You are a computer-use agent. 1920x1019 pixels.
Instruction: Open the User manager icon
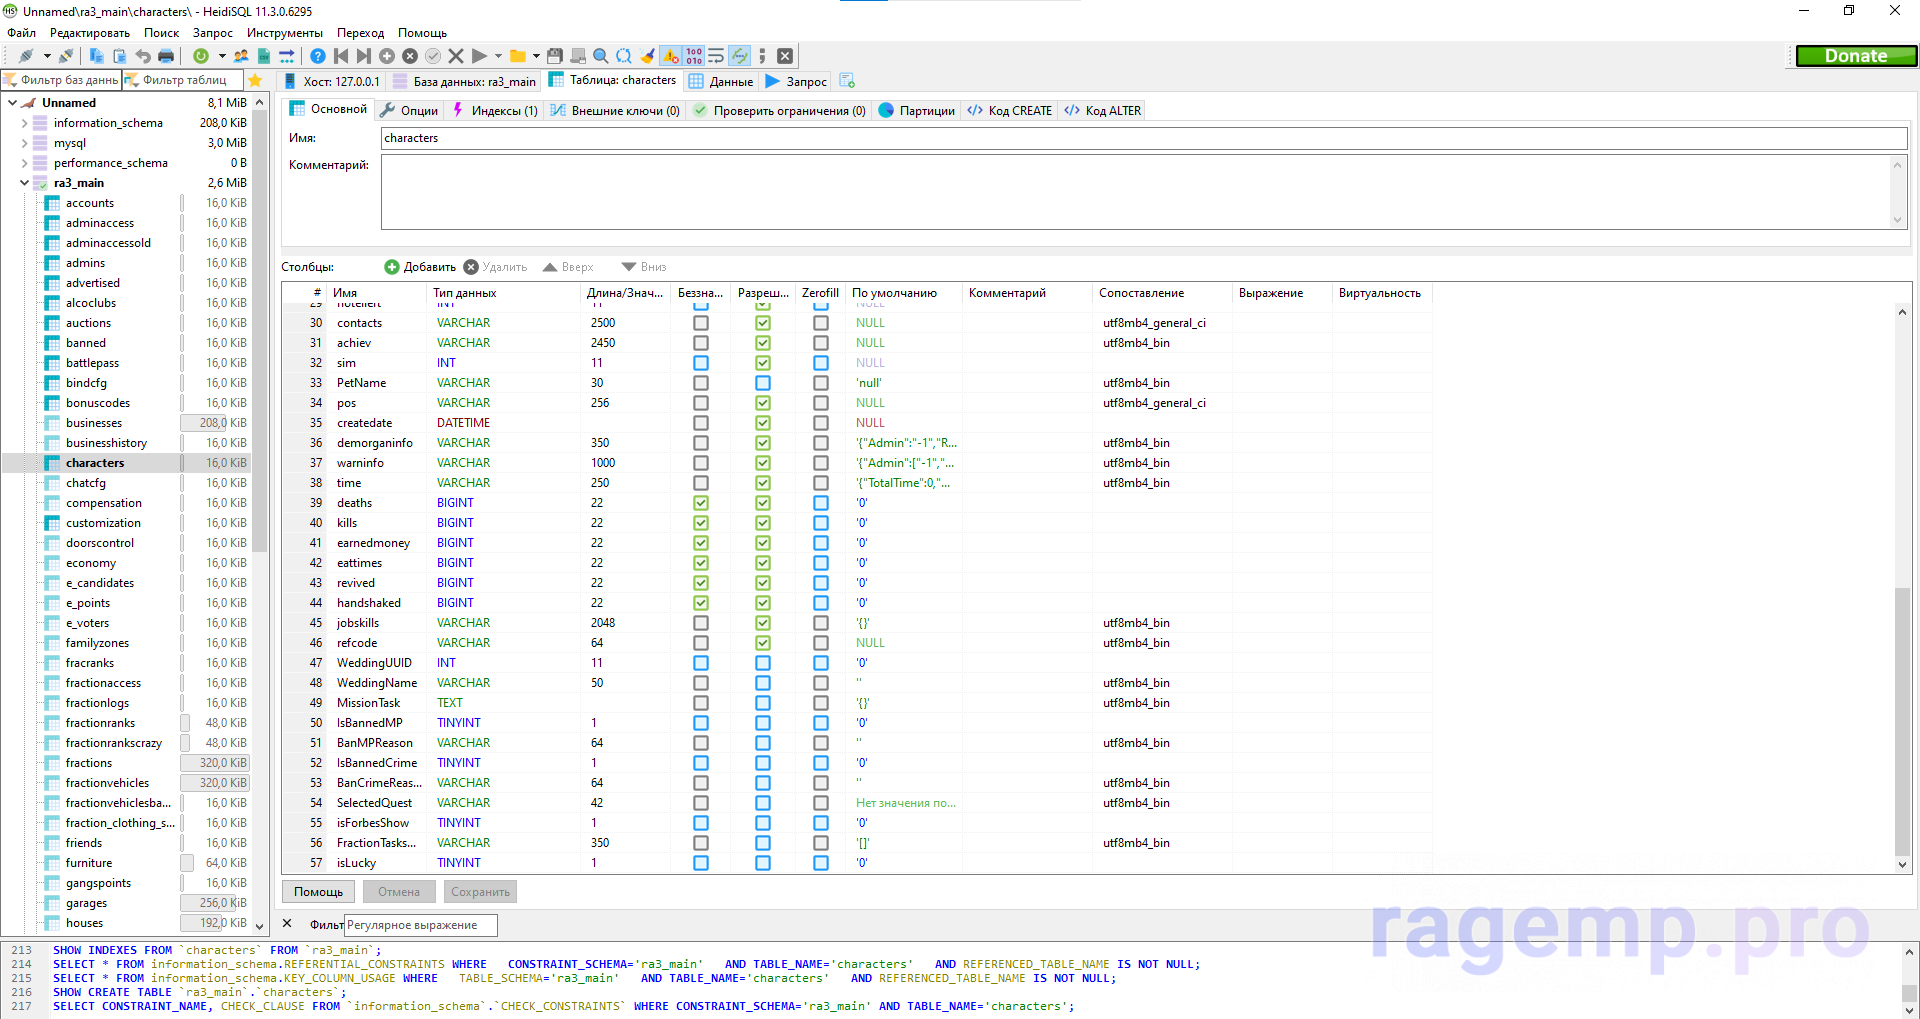point(241,56)
